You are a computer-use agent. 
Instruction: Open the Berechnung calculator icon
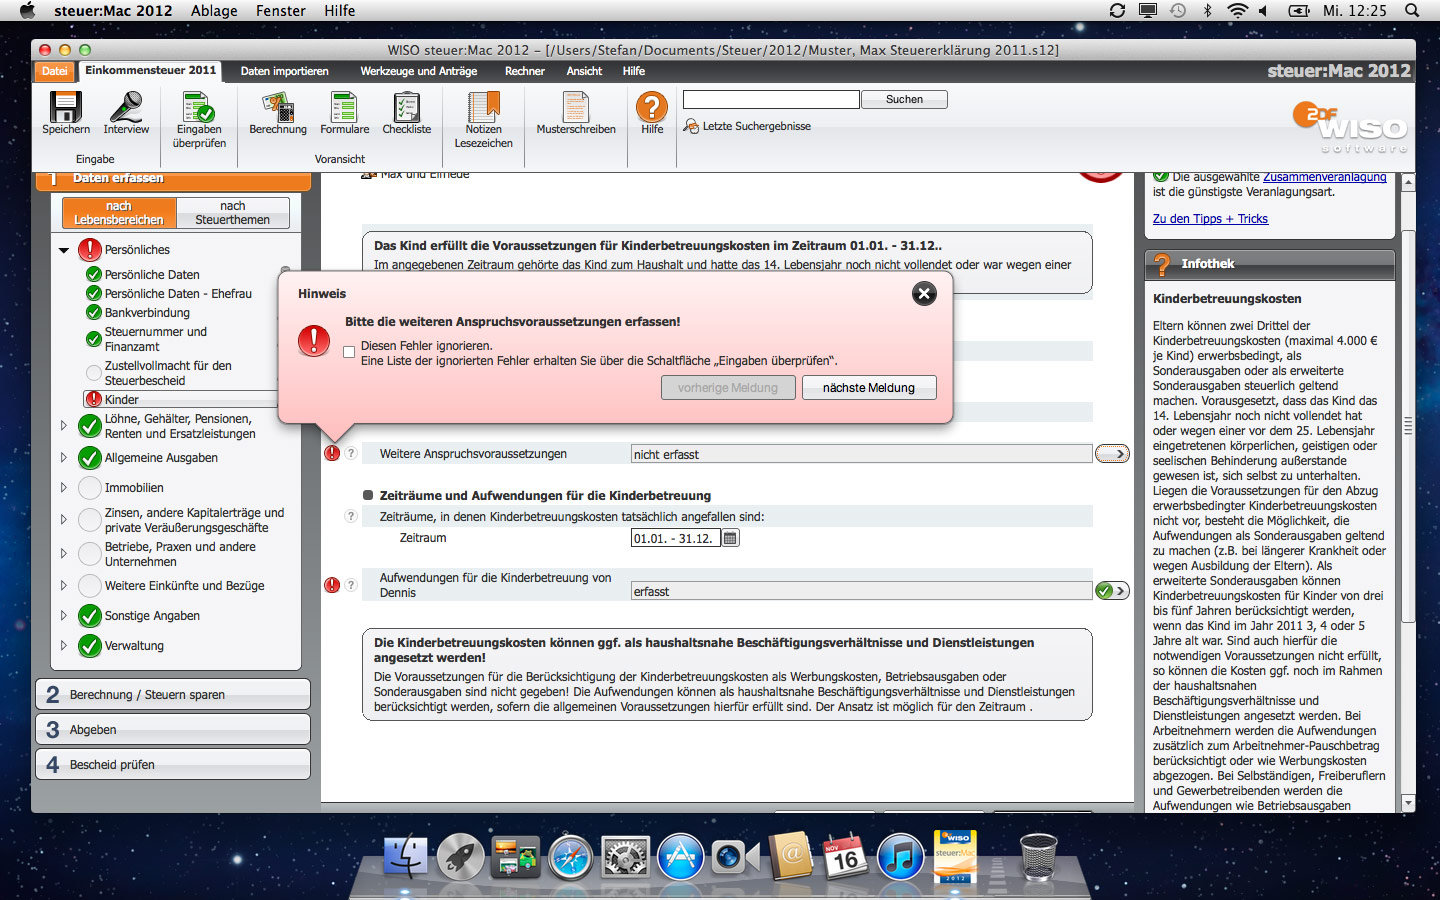click(278, 107)
